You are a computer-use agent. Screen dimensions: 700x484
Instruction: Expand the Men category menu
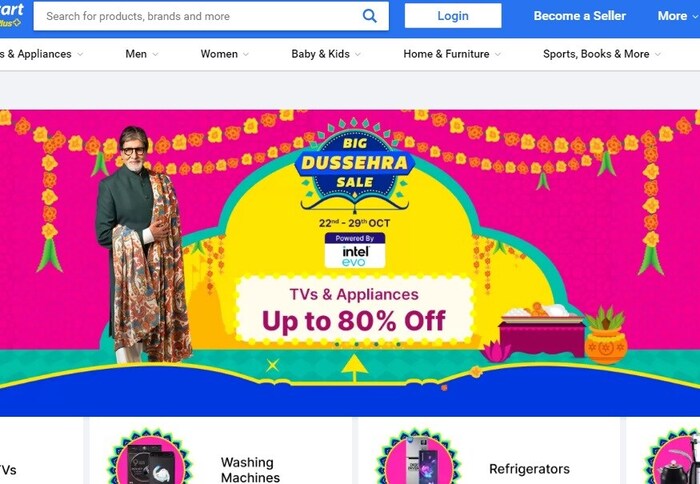point(142,54)
